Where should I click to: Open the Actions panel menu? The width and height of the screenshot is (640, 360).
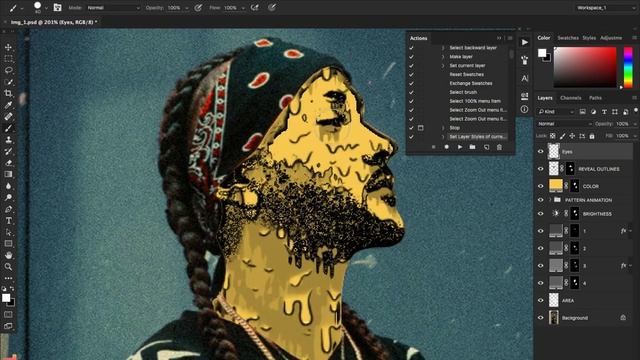(510, 38)
